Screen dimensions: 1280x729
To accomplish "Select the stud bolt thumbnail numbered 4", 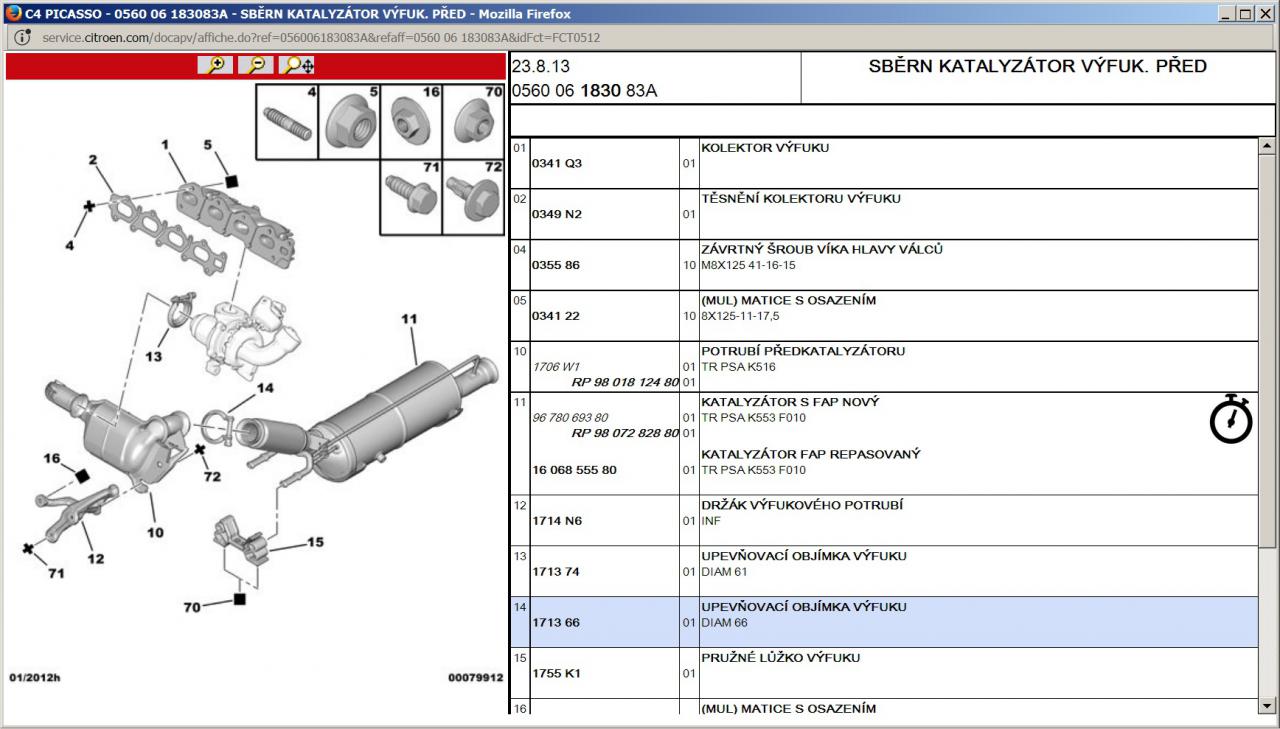I will [288, 122].
